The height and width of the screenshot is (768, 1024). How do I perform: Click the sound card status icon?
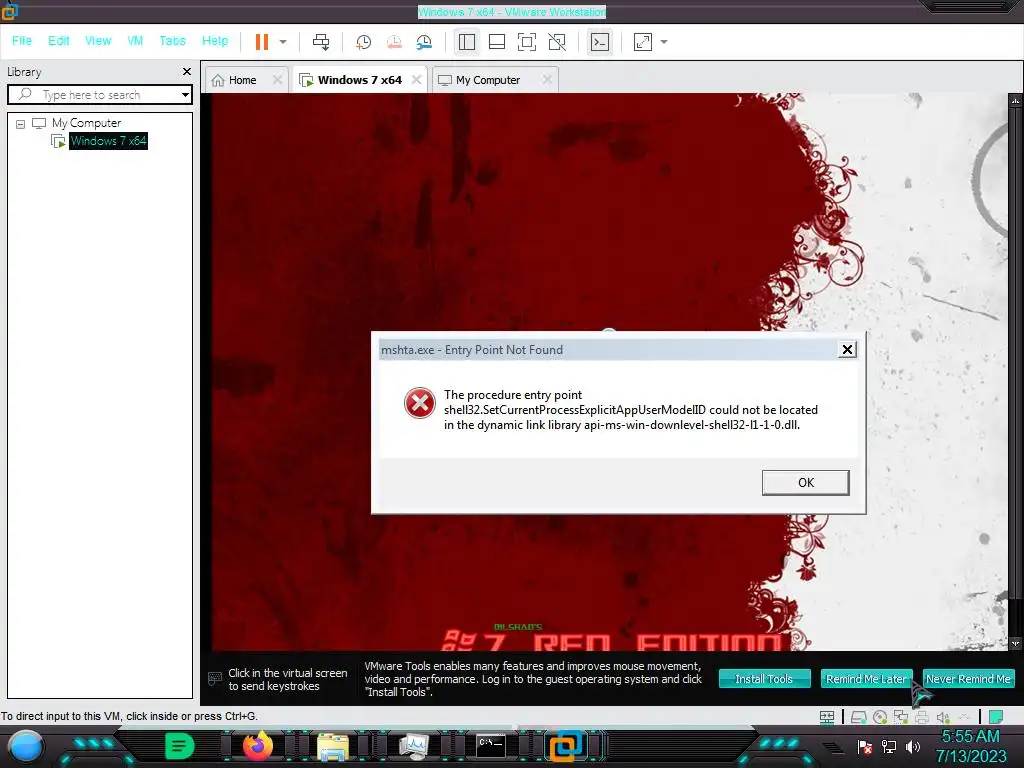pos(943,717)
